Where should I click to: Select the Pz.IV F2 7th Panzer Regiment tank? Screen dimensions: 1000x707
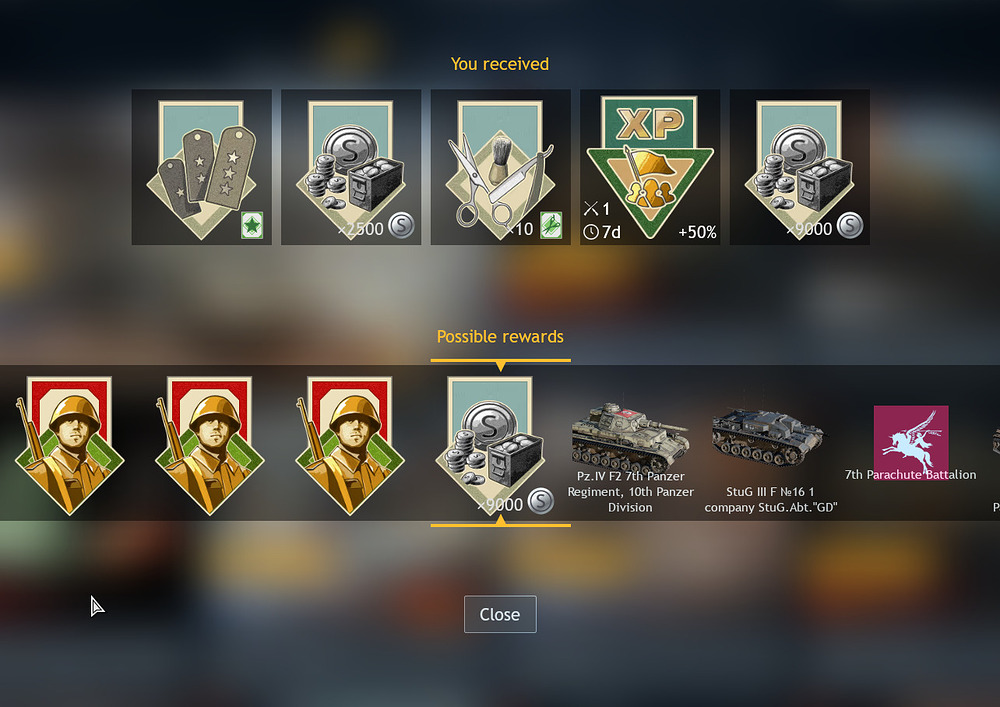point(630,458)
